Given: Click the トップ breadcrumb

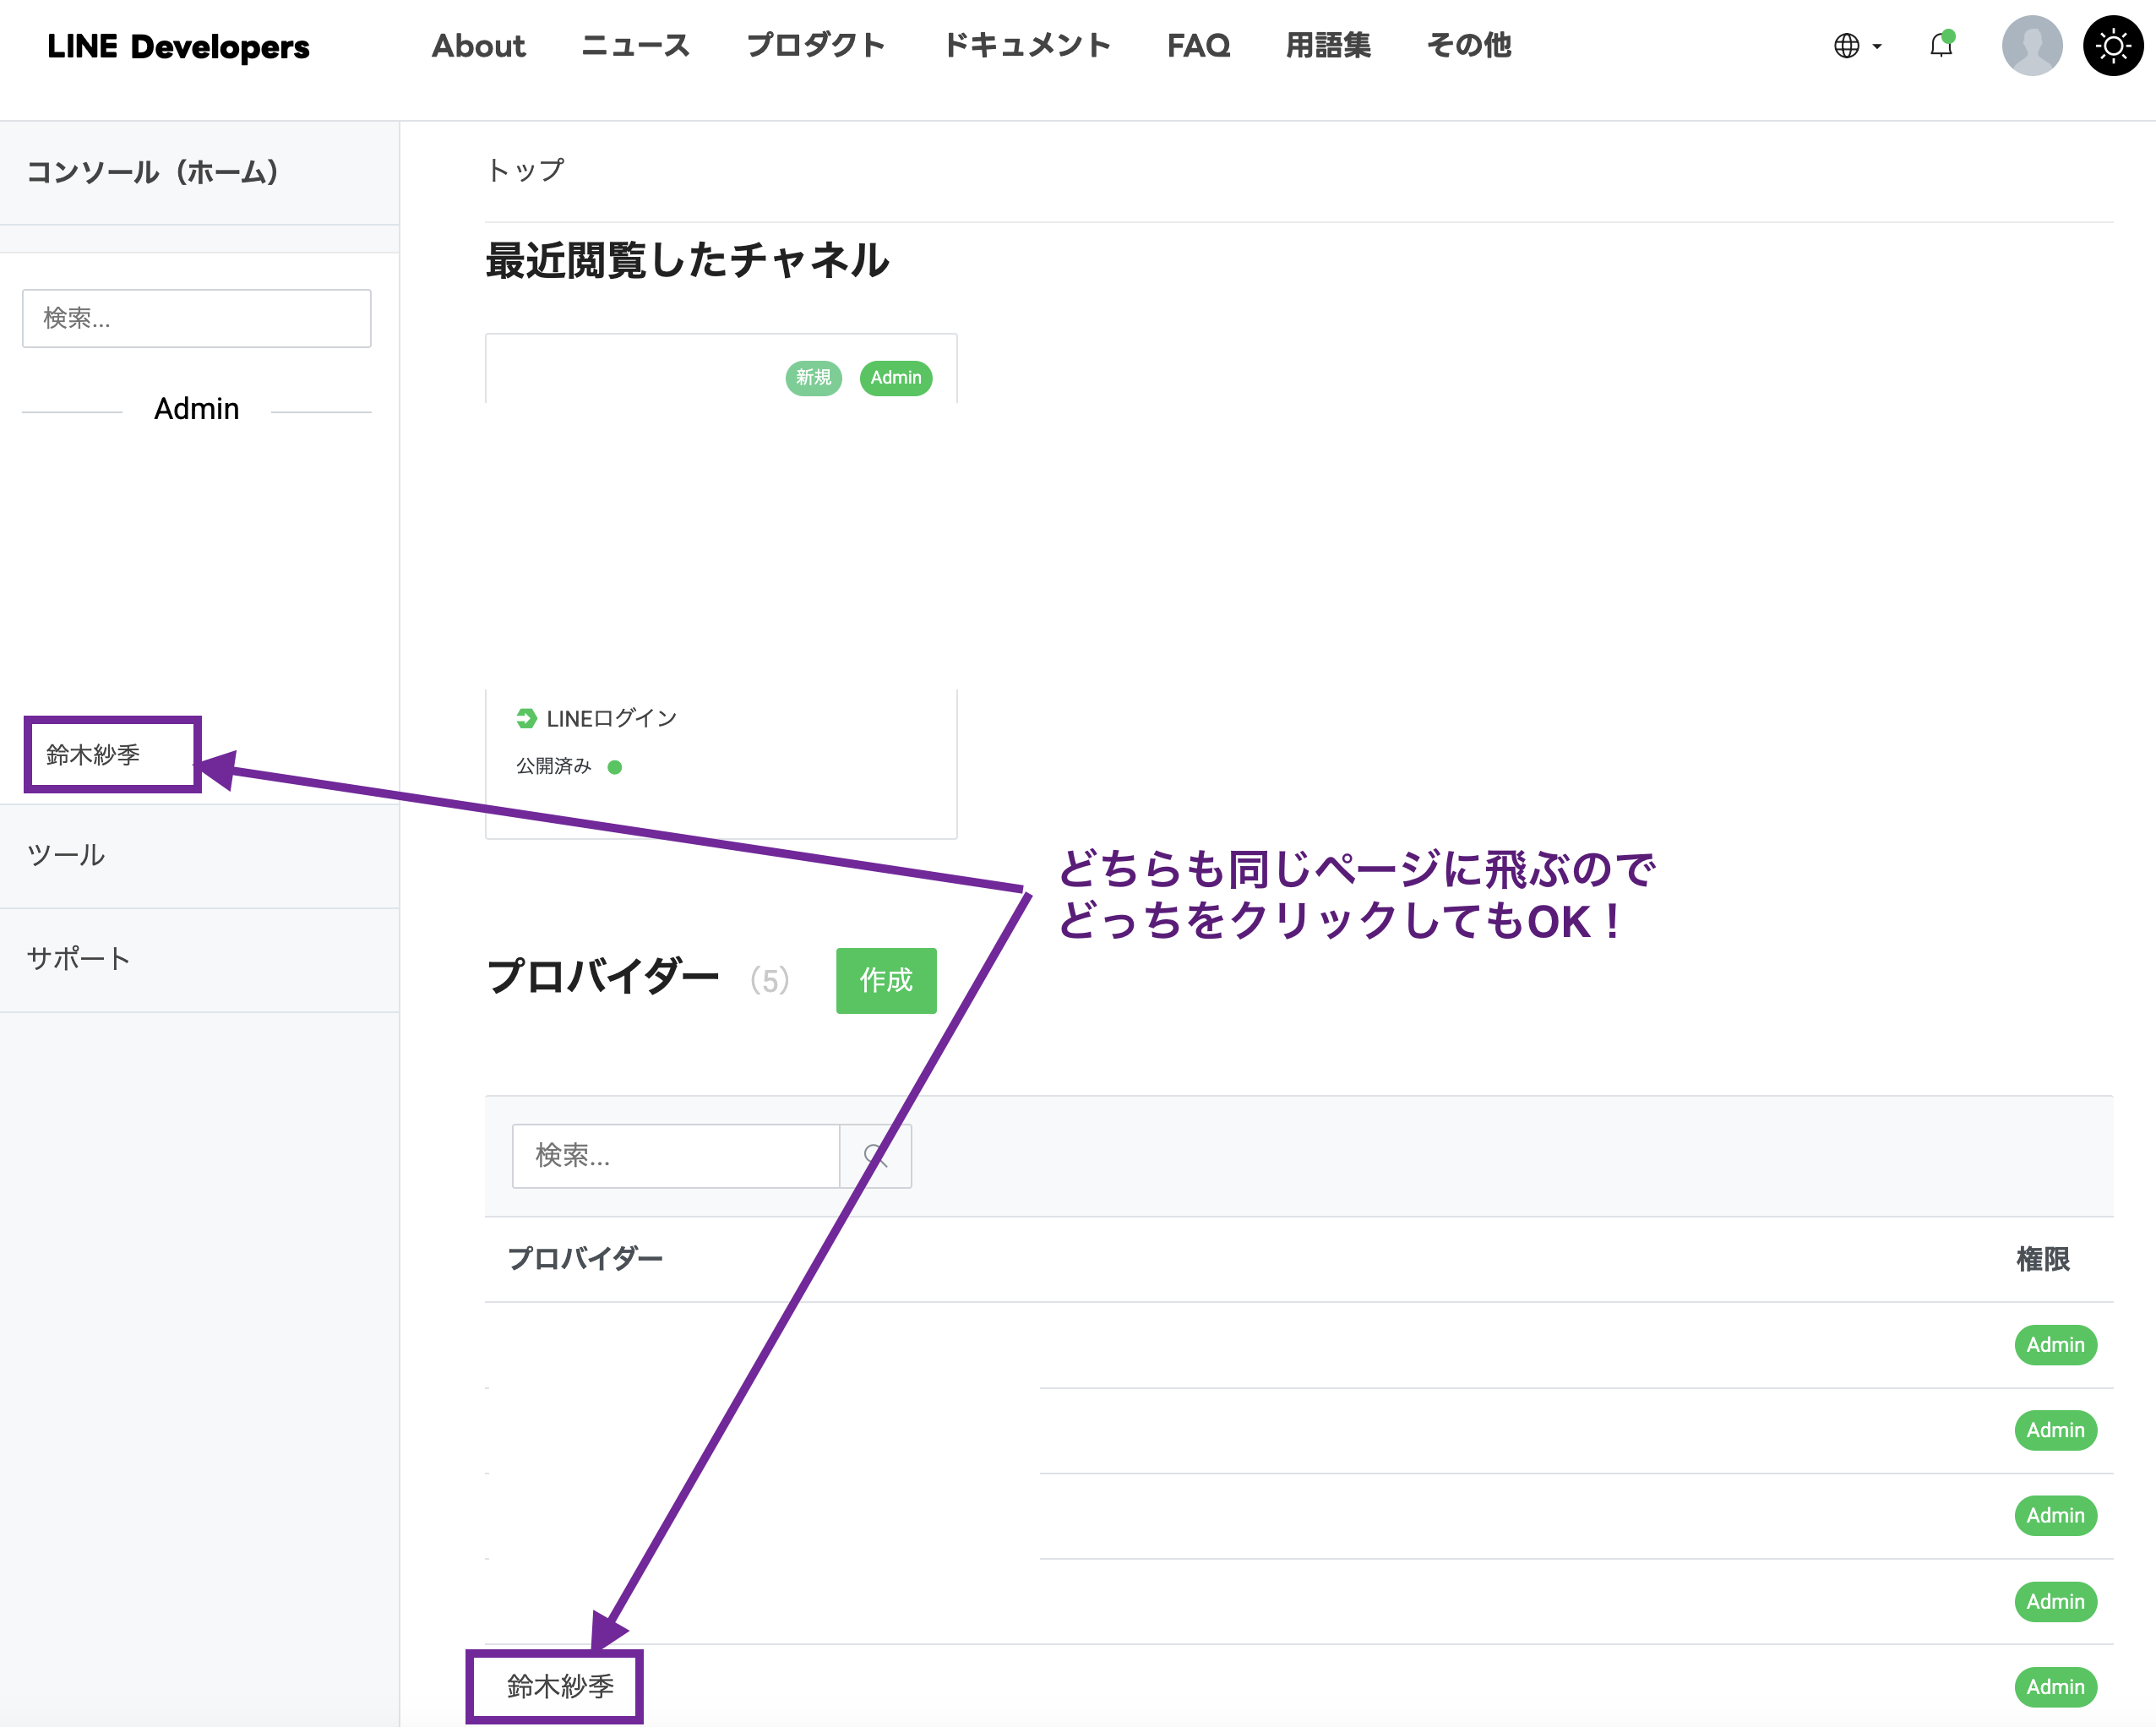Looking at the screenshot, I should point(525,171).
